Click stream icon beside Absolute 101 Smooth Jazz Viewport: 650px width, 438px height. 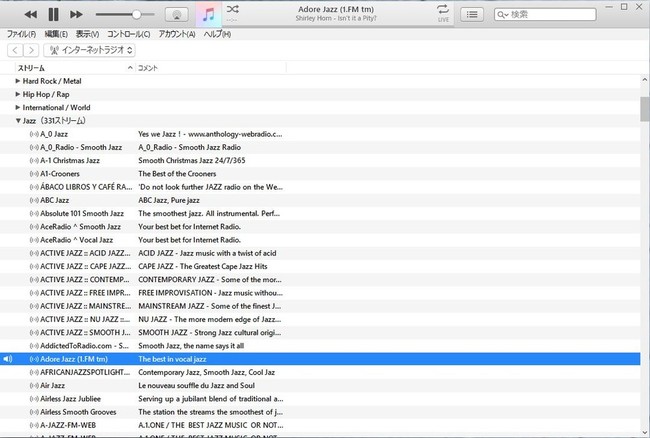[x=34, y=213]
